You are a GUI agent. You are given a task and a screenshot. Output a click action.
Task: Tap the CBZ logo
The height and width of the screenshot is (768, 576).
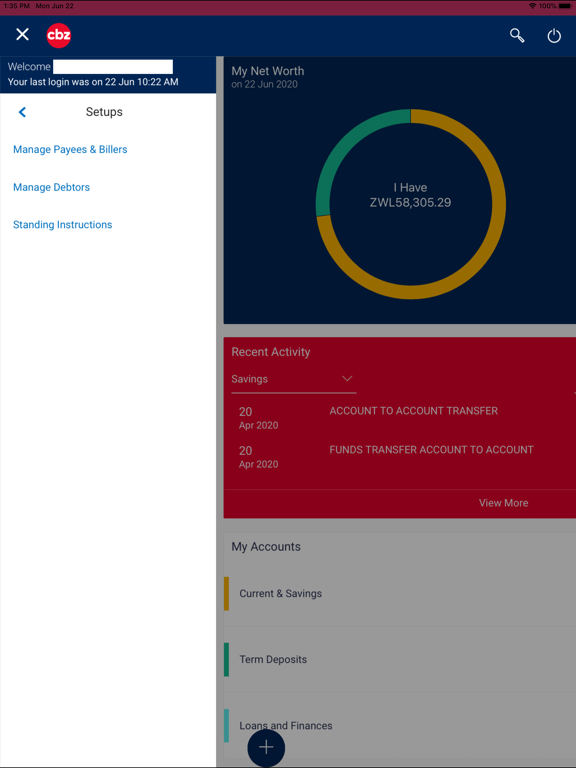[x=59, y=35]
